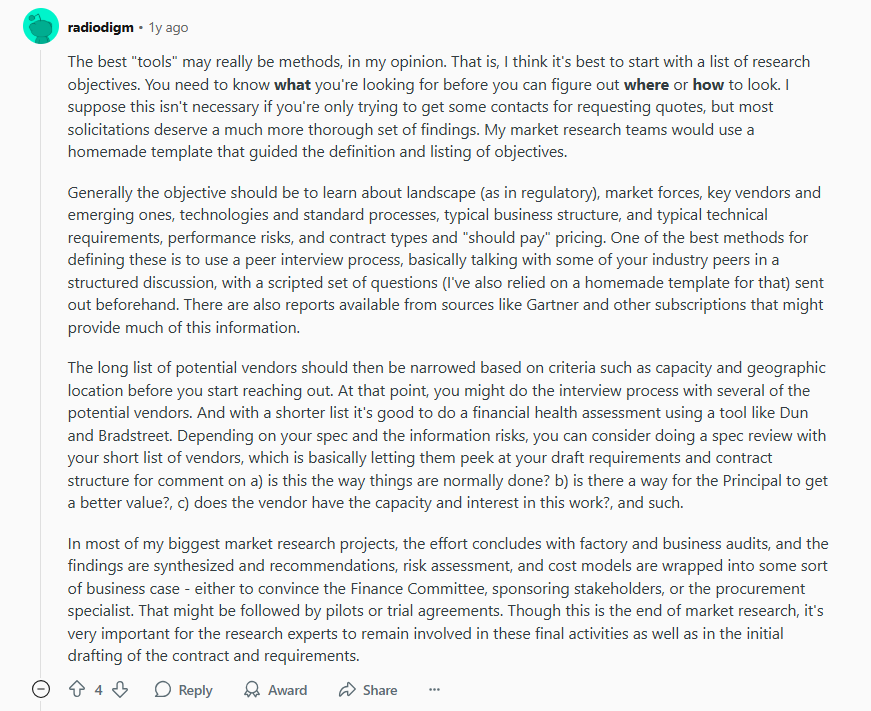This screenshot has height=711, width=871.
Task: Upvote the radiodigm comment
Action: tap(77, 689)
